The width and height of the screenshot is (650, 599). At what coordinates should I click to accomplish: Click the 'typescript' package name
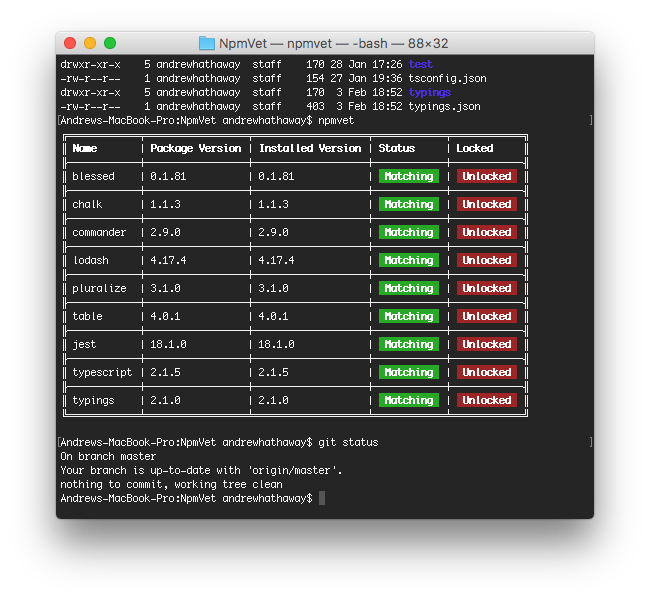click(x=102, y=372)
